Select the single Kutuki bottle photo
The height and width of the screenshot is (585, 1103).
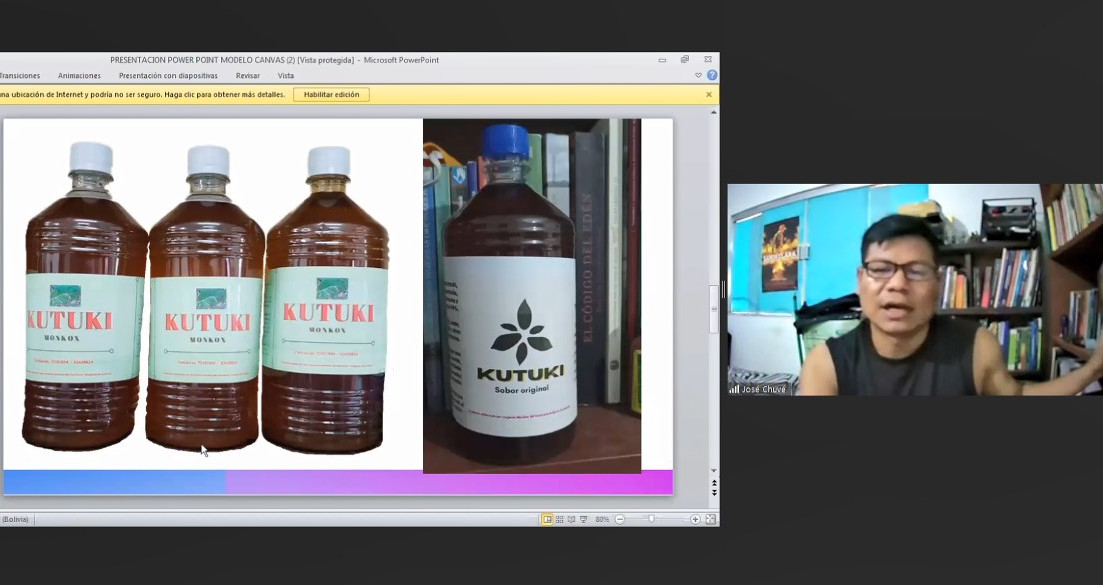click(x=532, y=296)
